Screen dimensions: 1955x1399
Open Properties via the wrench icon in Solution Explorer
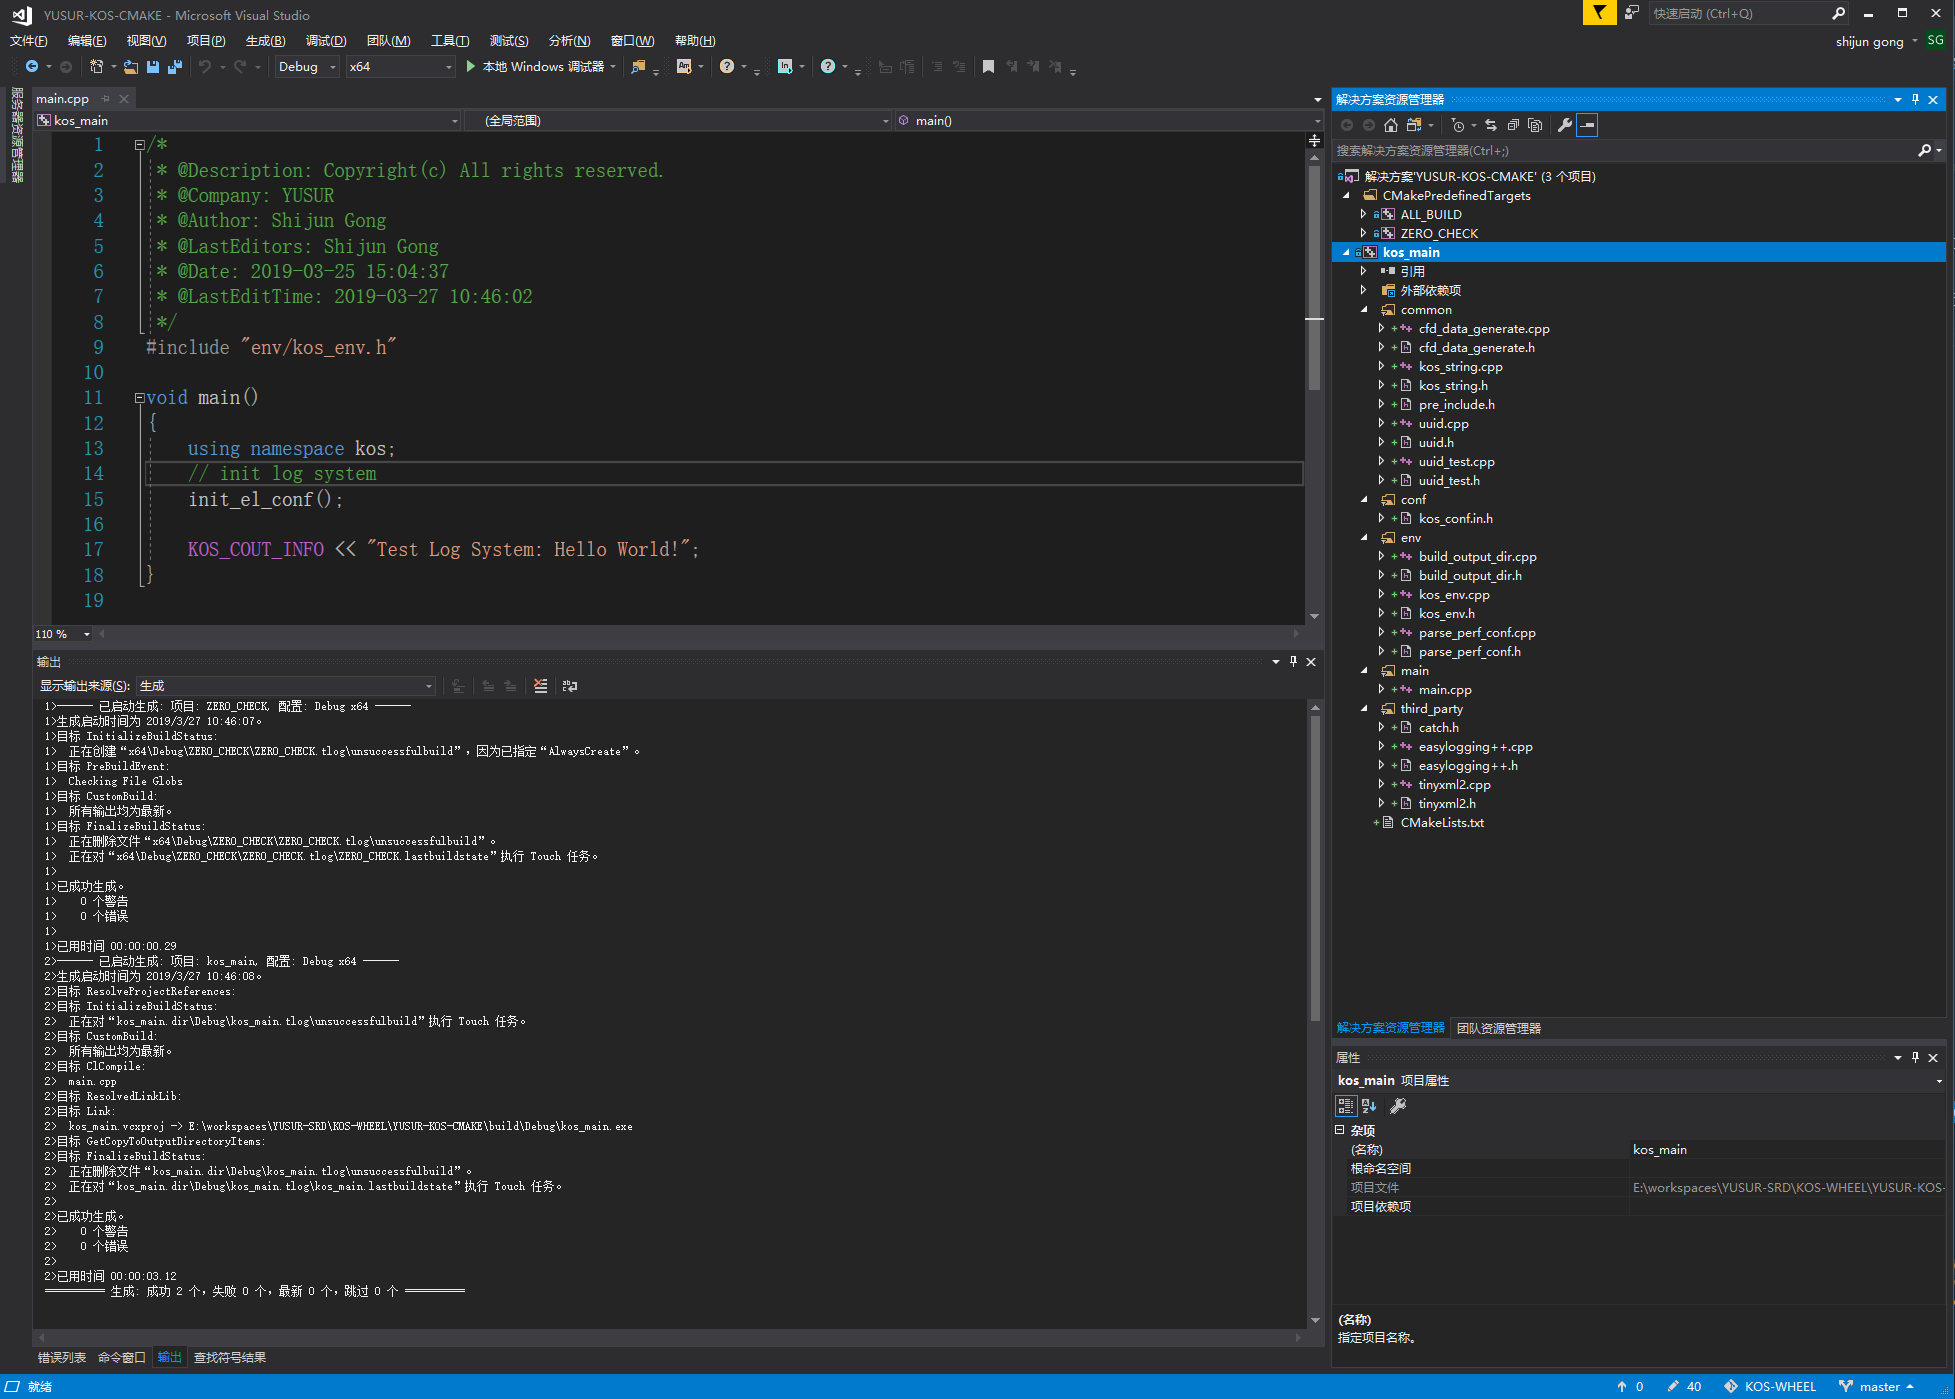(1565, 125)
